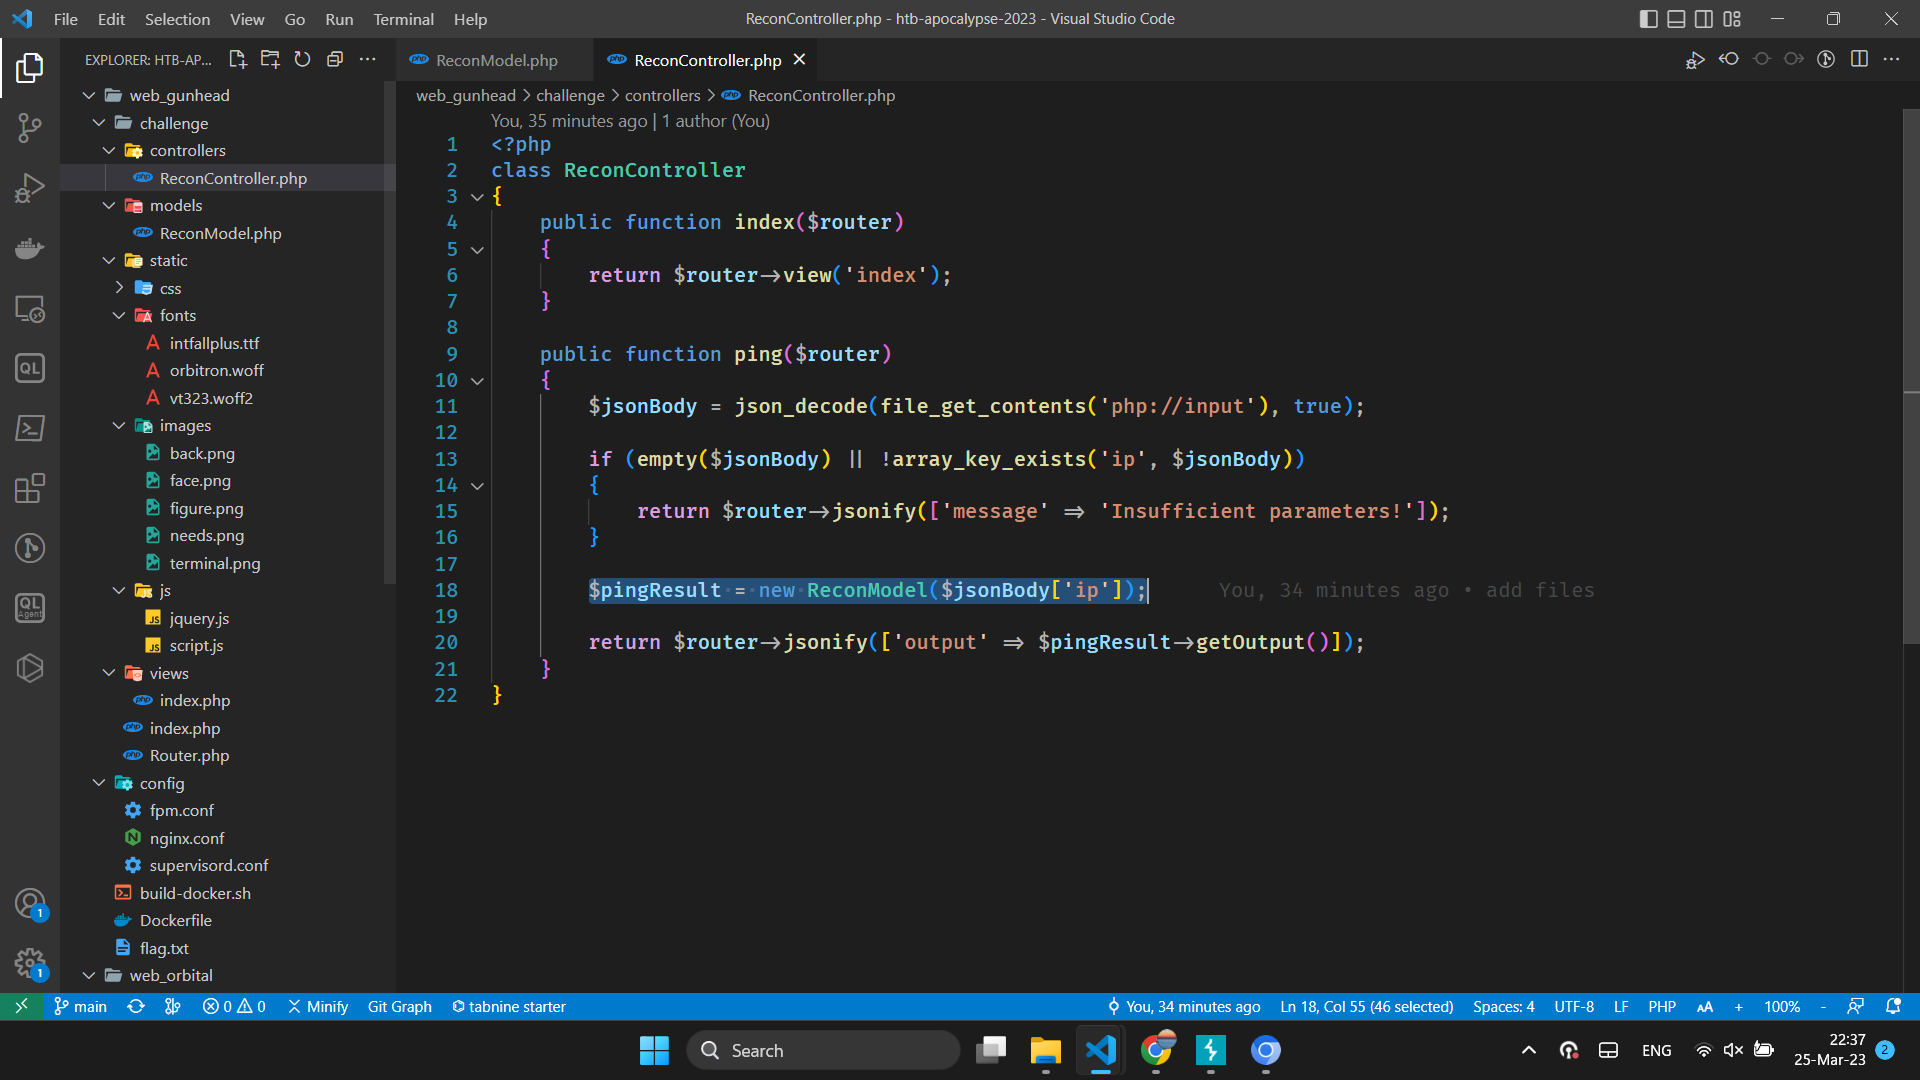This screenshot has width=1920, height=1080.
Task: Click the zoom percentage indicator showing 100%
Action: pyautogui.click(x=1782, y=1007)
